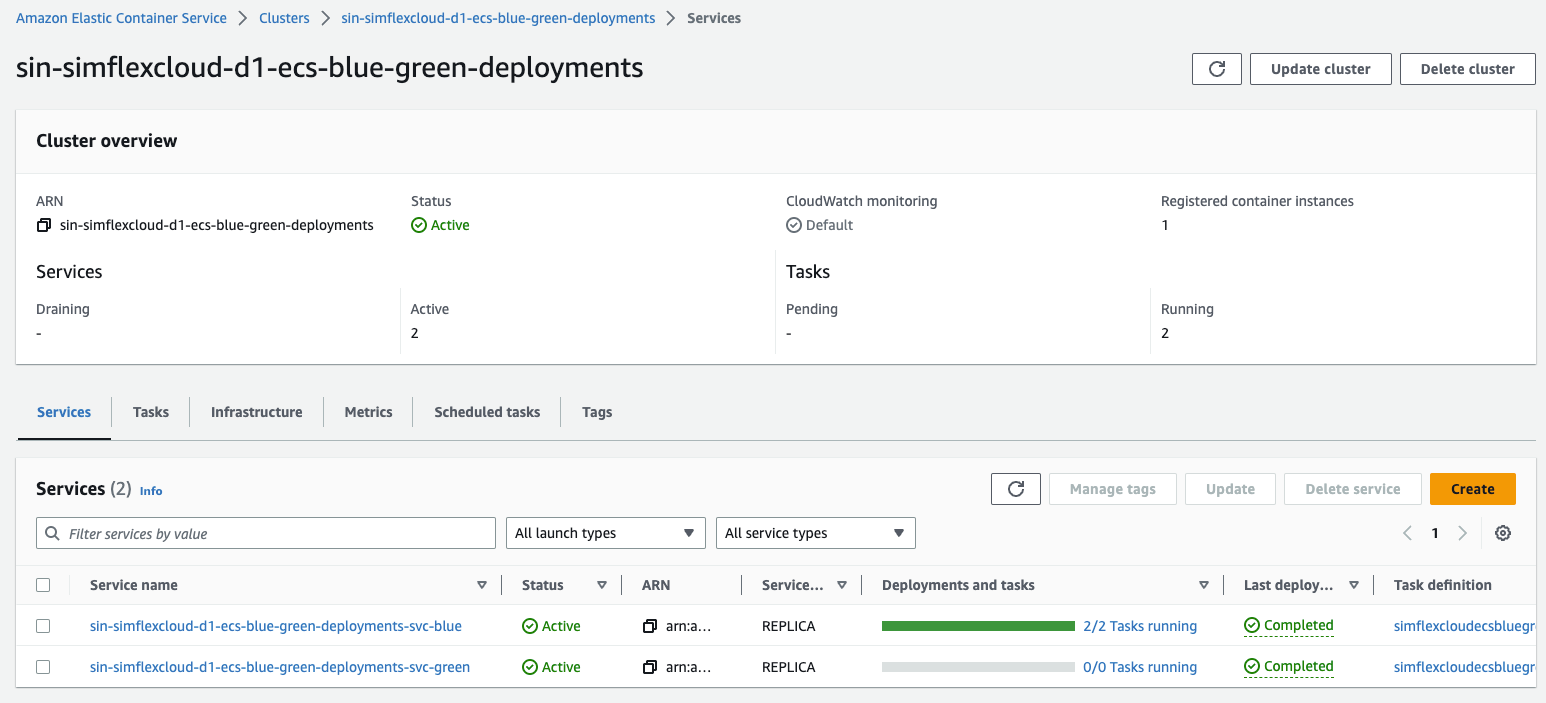This screenshot has width=1546, height=703.
Task: Click the CloudWatch Default status icon
Action: click(x=794, y=226)
